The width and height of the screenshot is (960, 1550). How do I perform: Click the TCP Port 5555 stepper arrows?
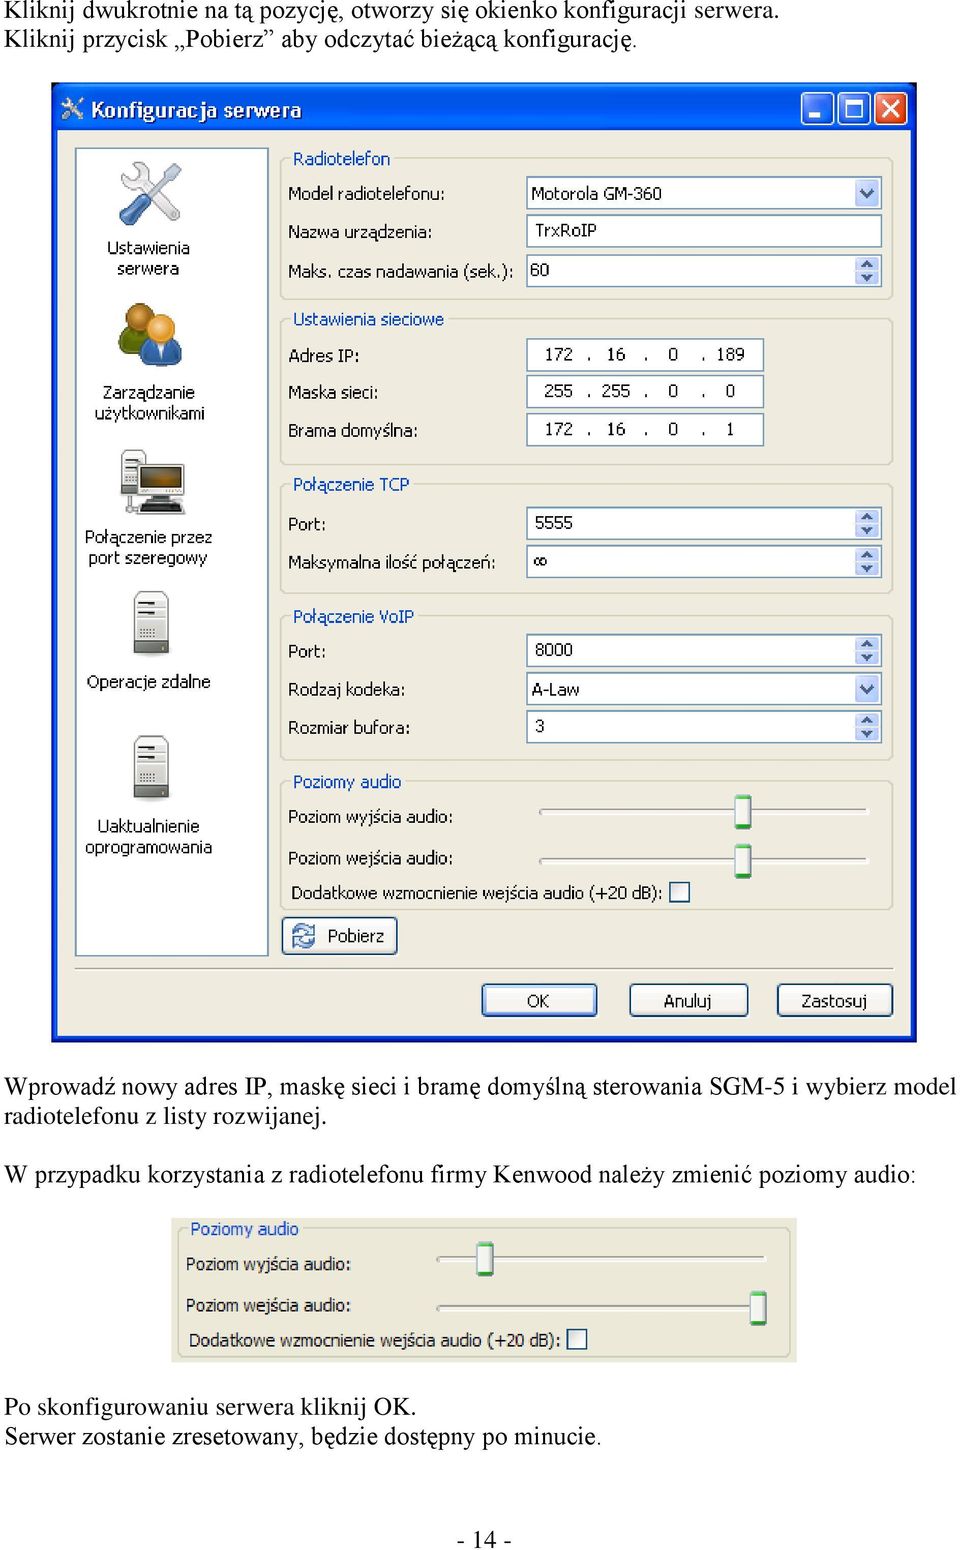point(867,523)
